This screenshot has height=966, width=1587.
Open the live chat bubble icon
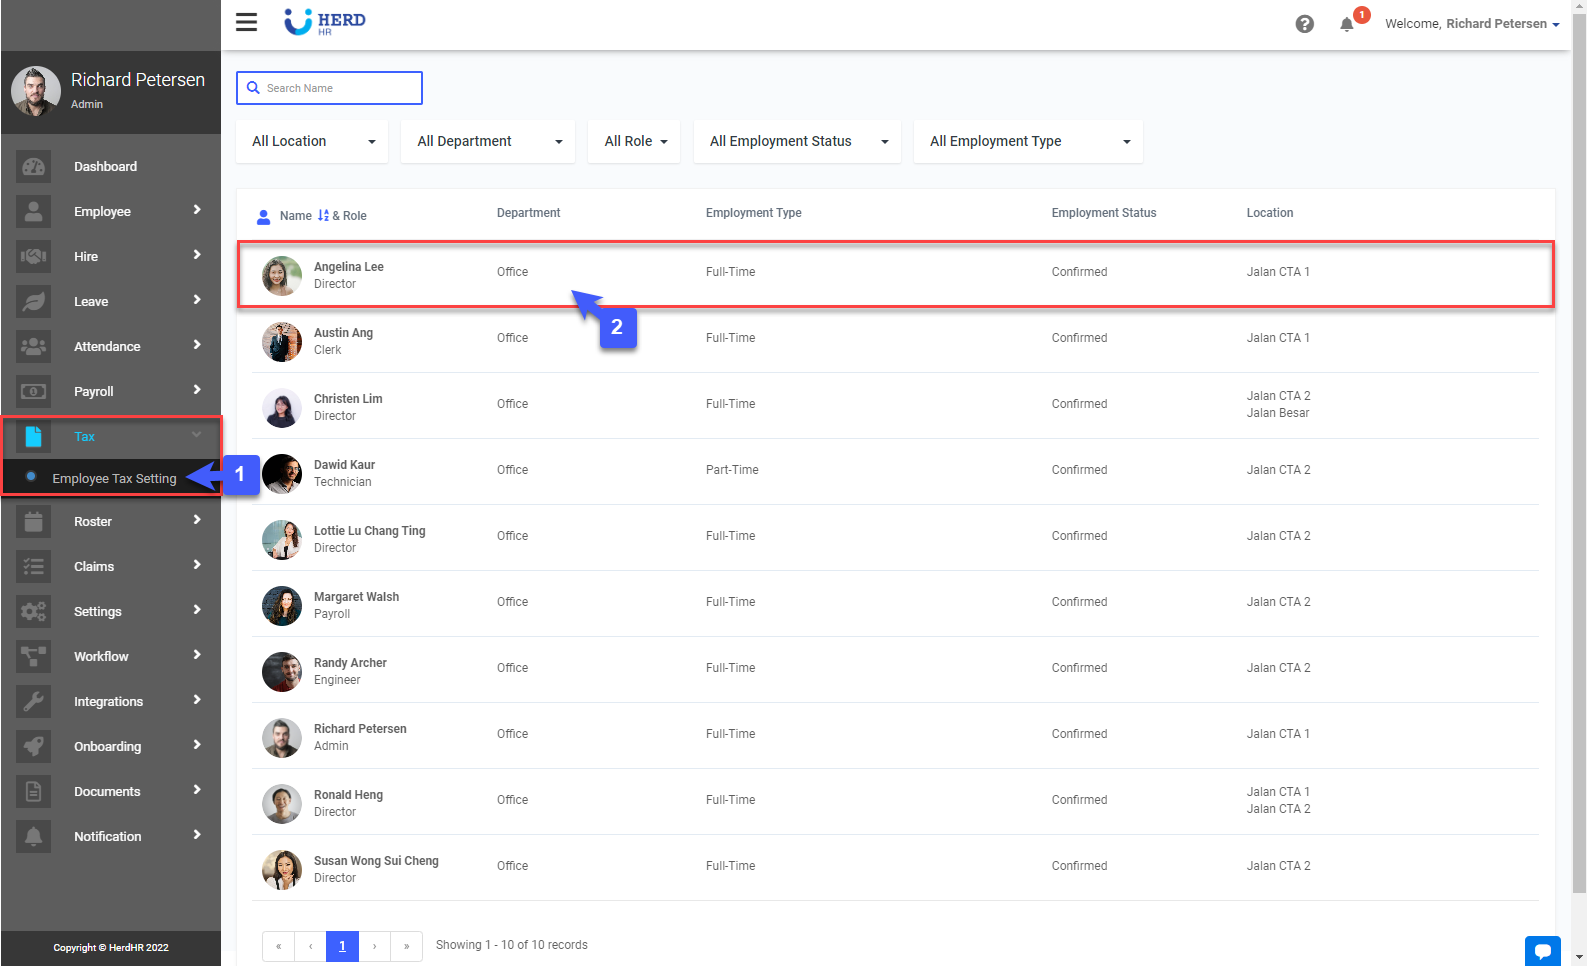tap(1542, 950)
